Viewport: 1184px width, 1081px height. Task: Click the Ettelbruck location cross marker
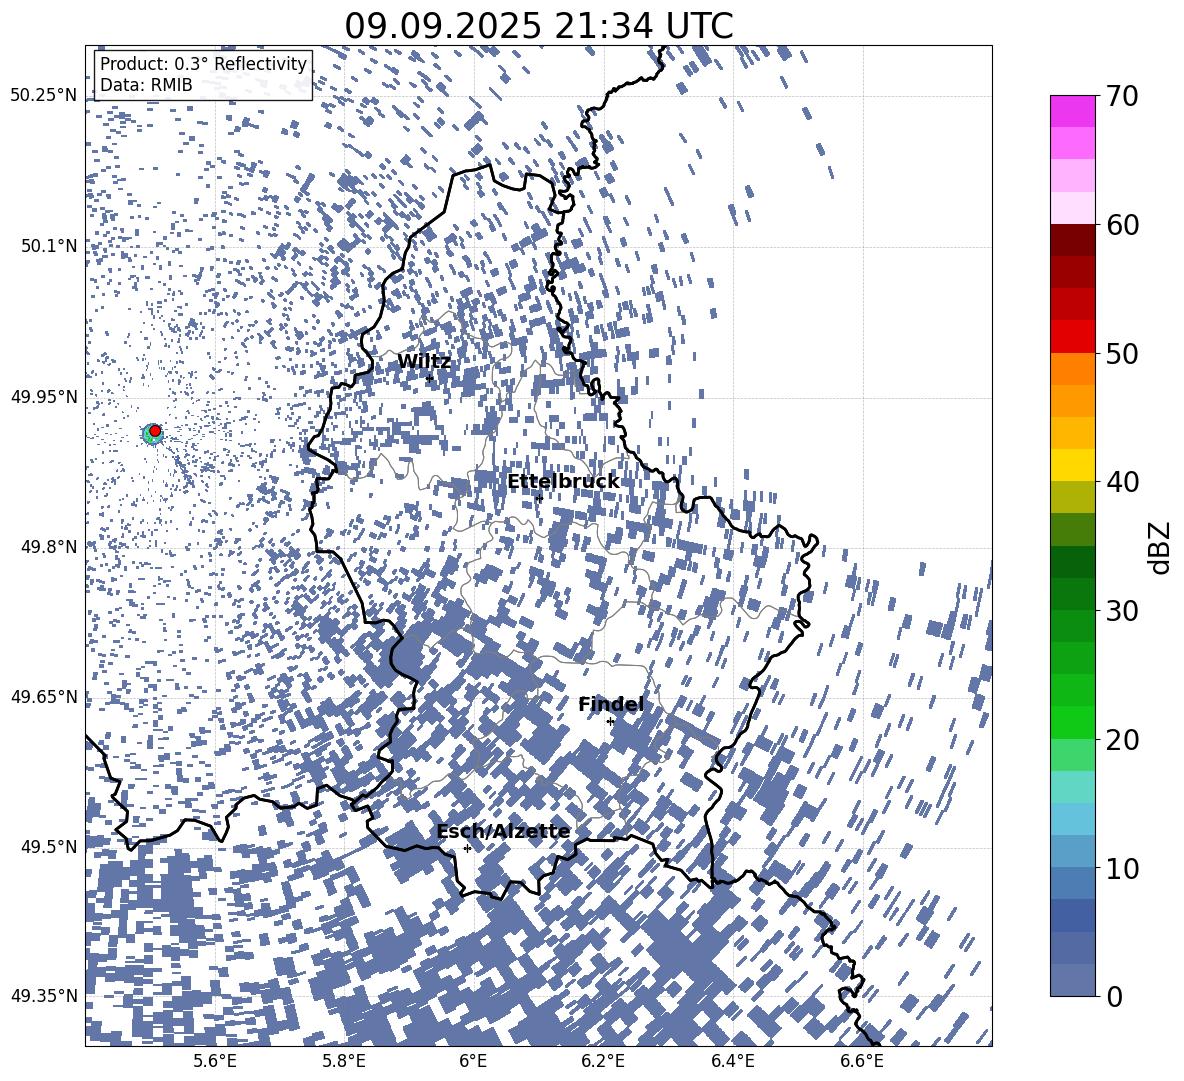[x=539, y=497]
